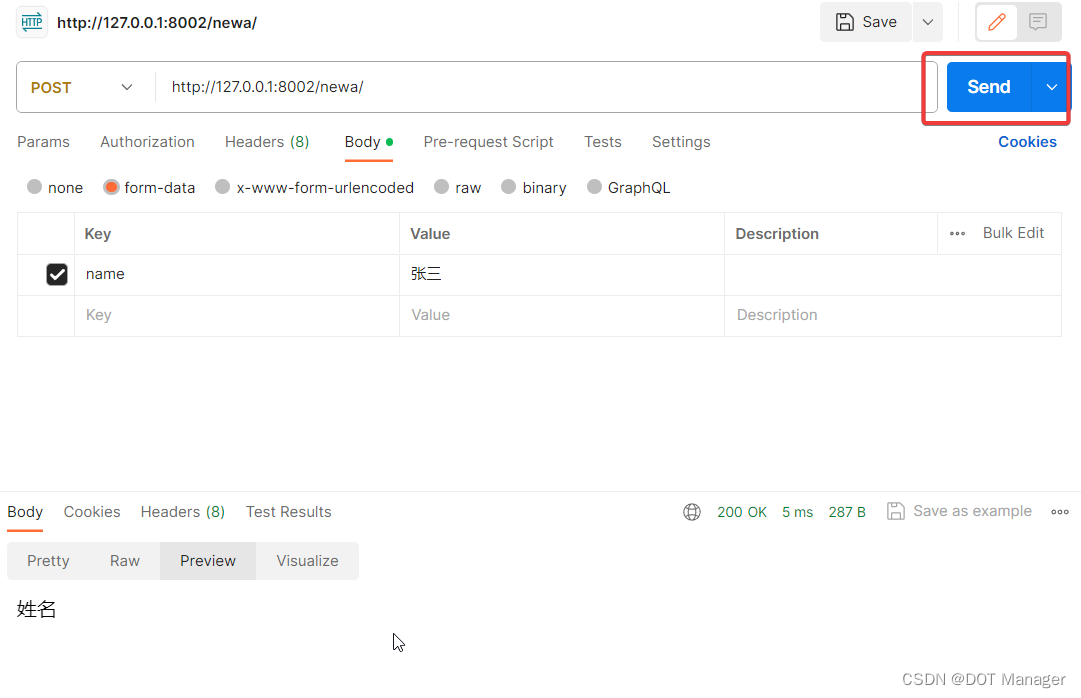Image resolution: width=1081 pixels, height=698 pixels.
Task: Uncheck the name row checkbox
Action: click(57, 275)
